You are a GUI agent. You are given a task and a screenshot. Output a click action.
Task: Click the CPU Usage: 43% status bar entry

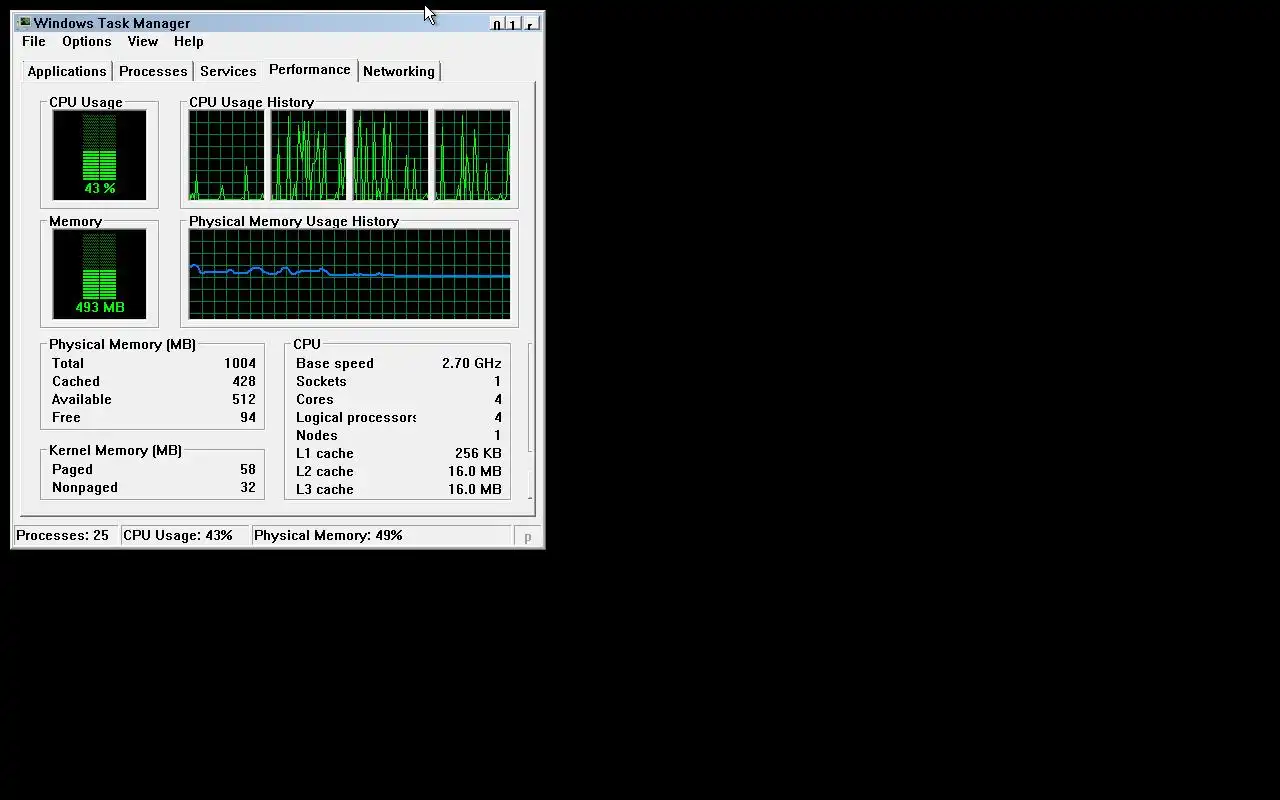pyautogui.click(x=184, y=535)
